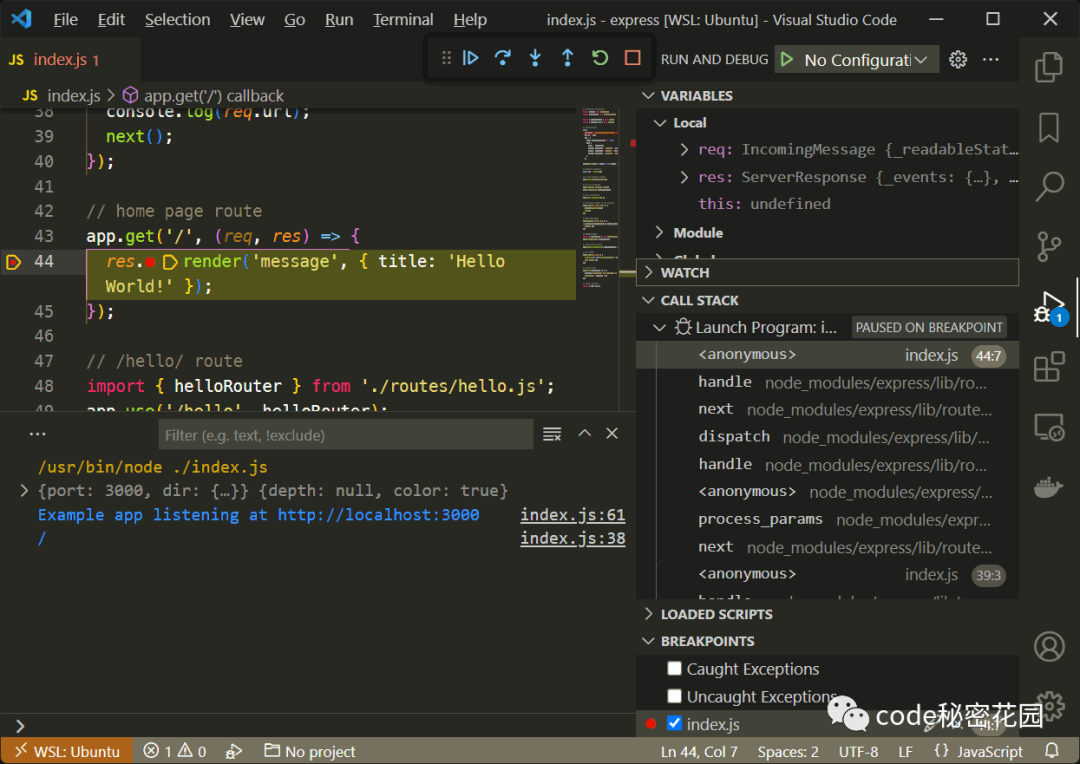
Task: Toggle the Caught Exceptions checkbox
Action: click(x=674, y=668)
